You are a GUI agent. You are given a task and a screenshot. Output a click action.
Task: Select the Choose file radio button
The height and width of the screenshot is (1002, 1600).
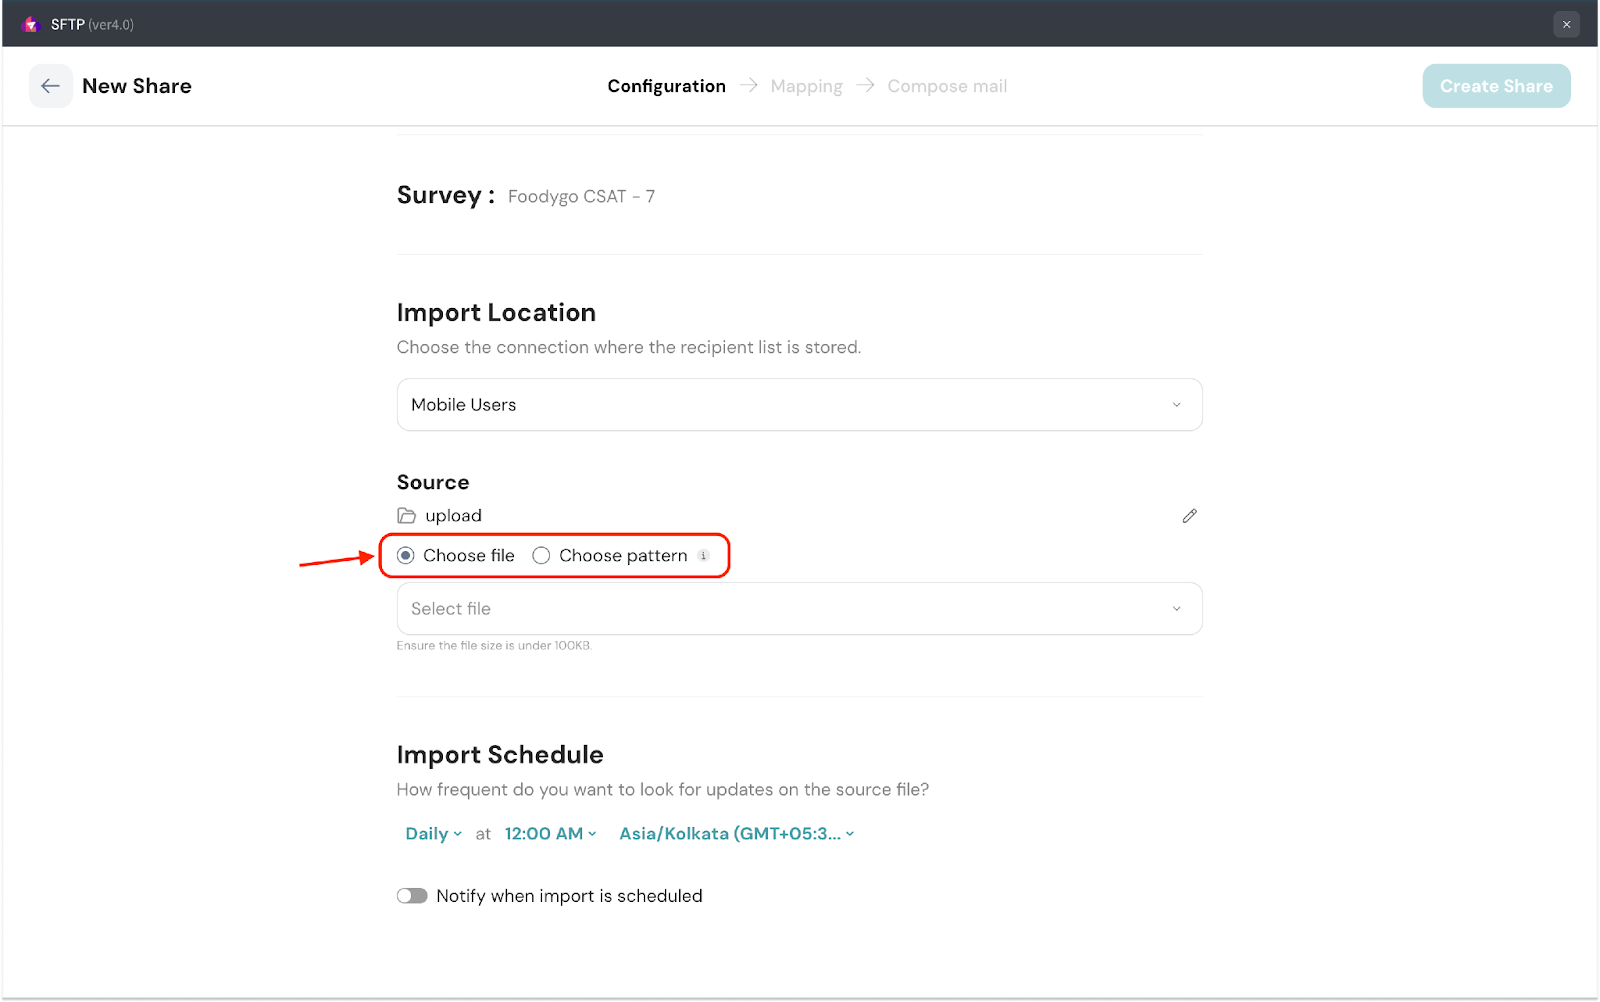[406, 556]
